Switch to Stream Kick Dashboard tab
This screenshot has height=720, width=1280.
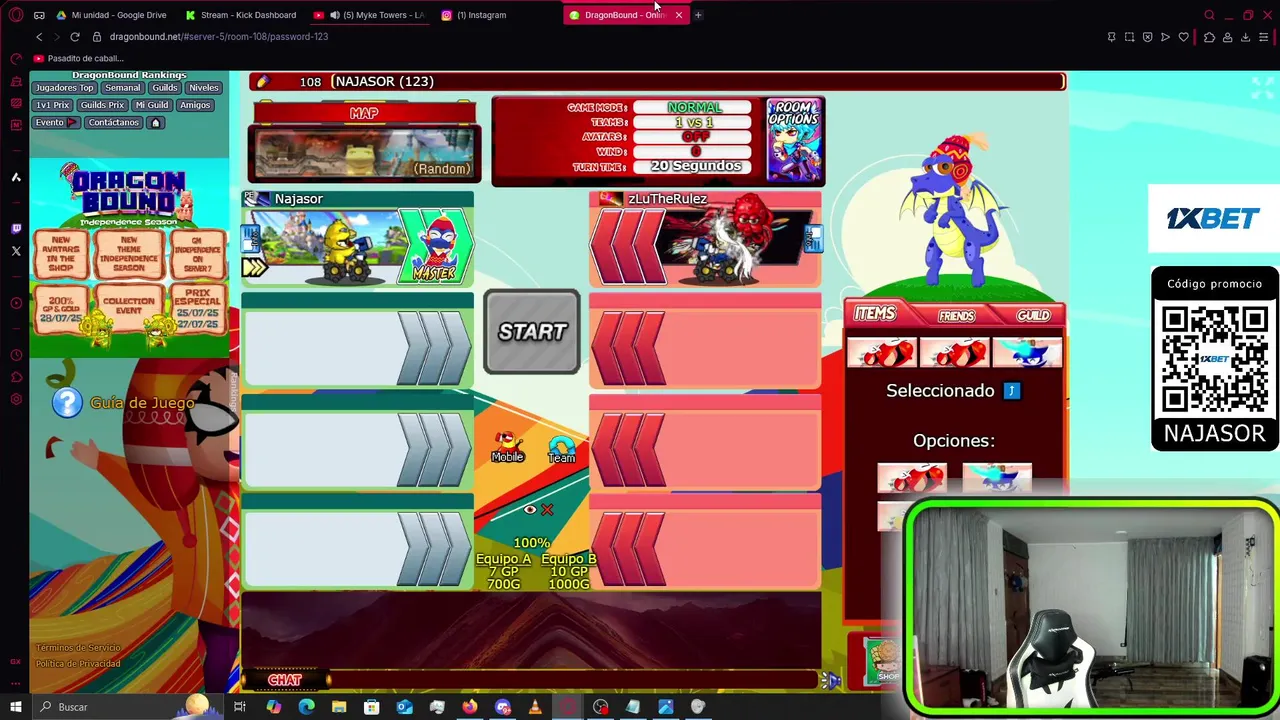241,15
